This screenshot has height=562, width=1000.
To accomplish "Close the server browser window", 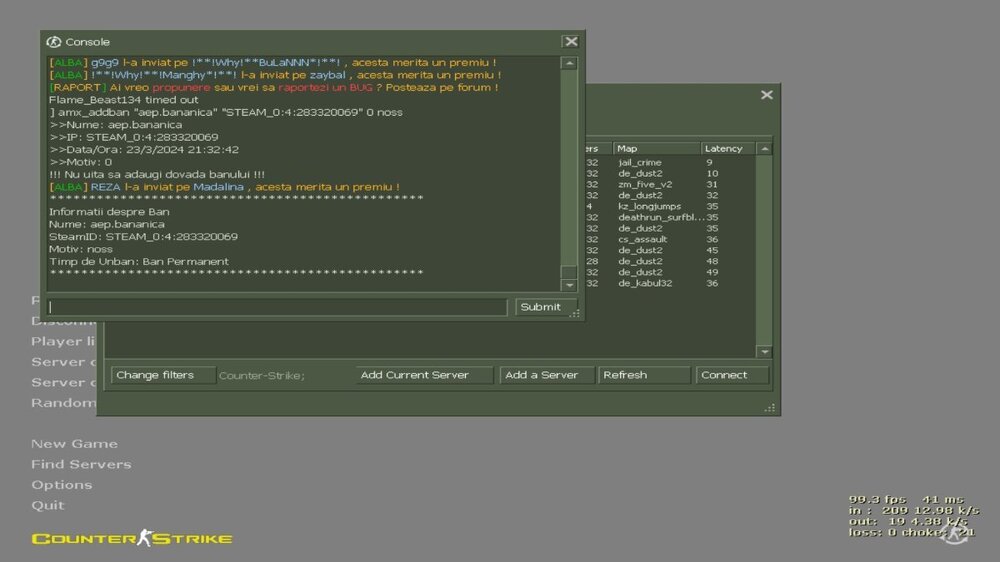I will coord(766,95).
